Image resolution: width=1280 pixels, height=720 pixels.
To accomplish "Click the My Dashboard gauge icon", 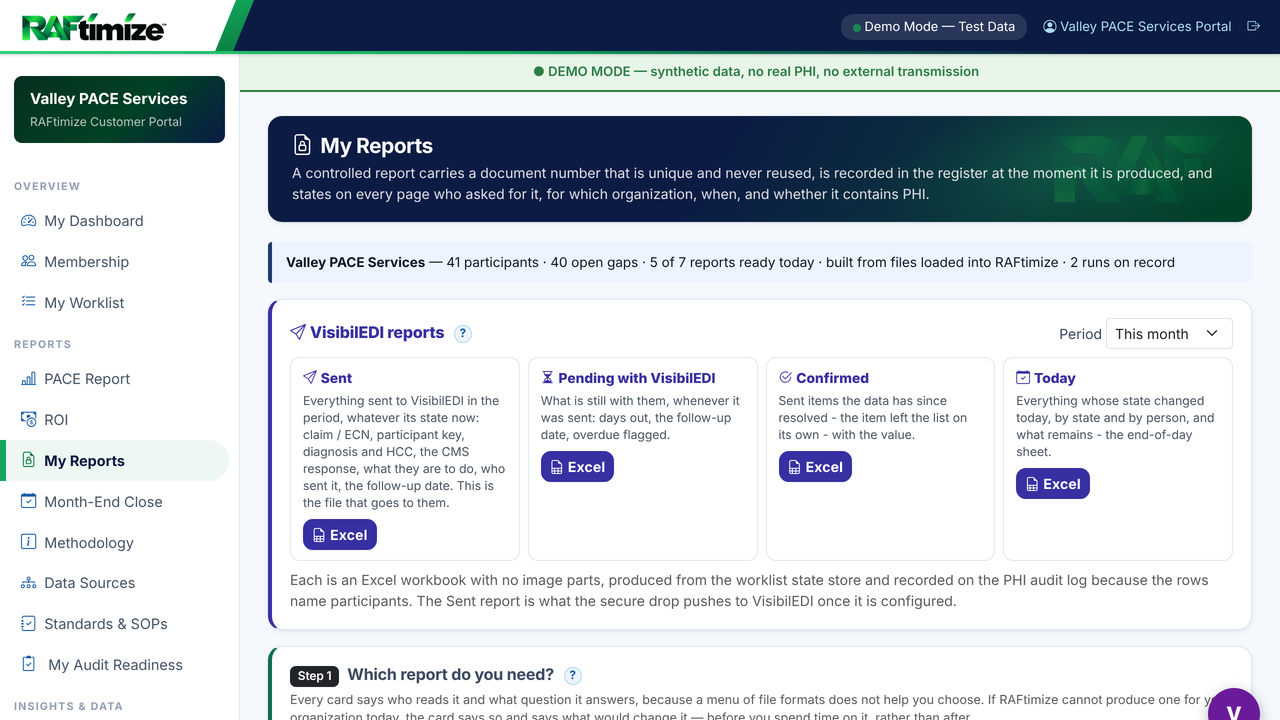I will tap(28, 221).
